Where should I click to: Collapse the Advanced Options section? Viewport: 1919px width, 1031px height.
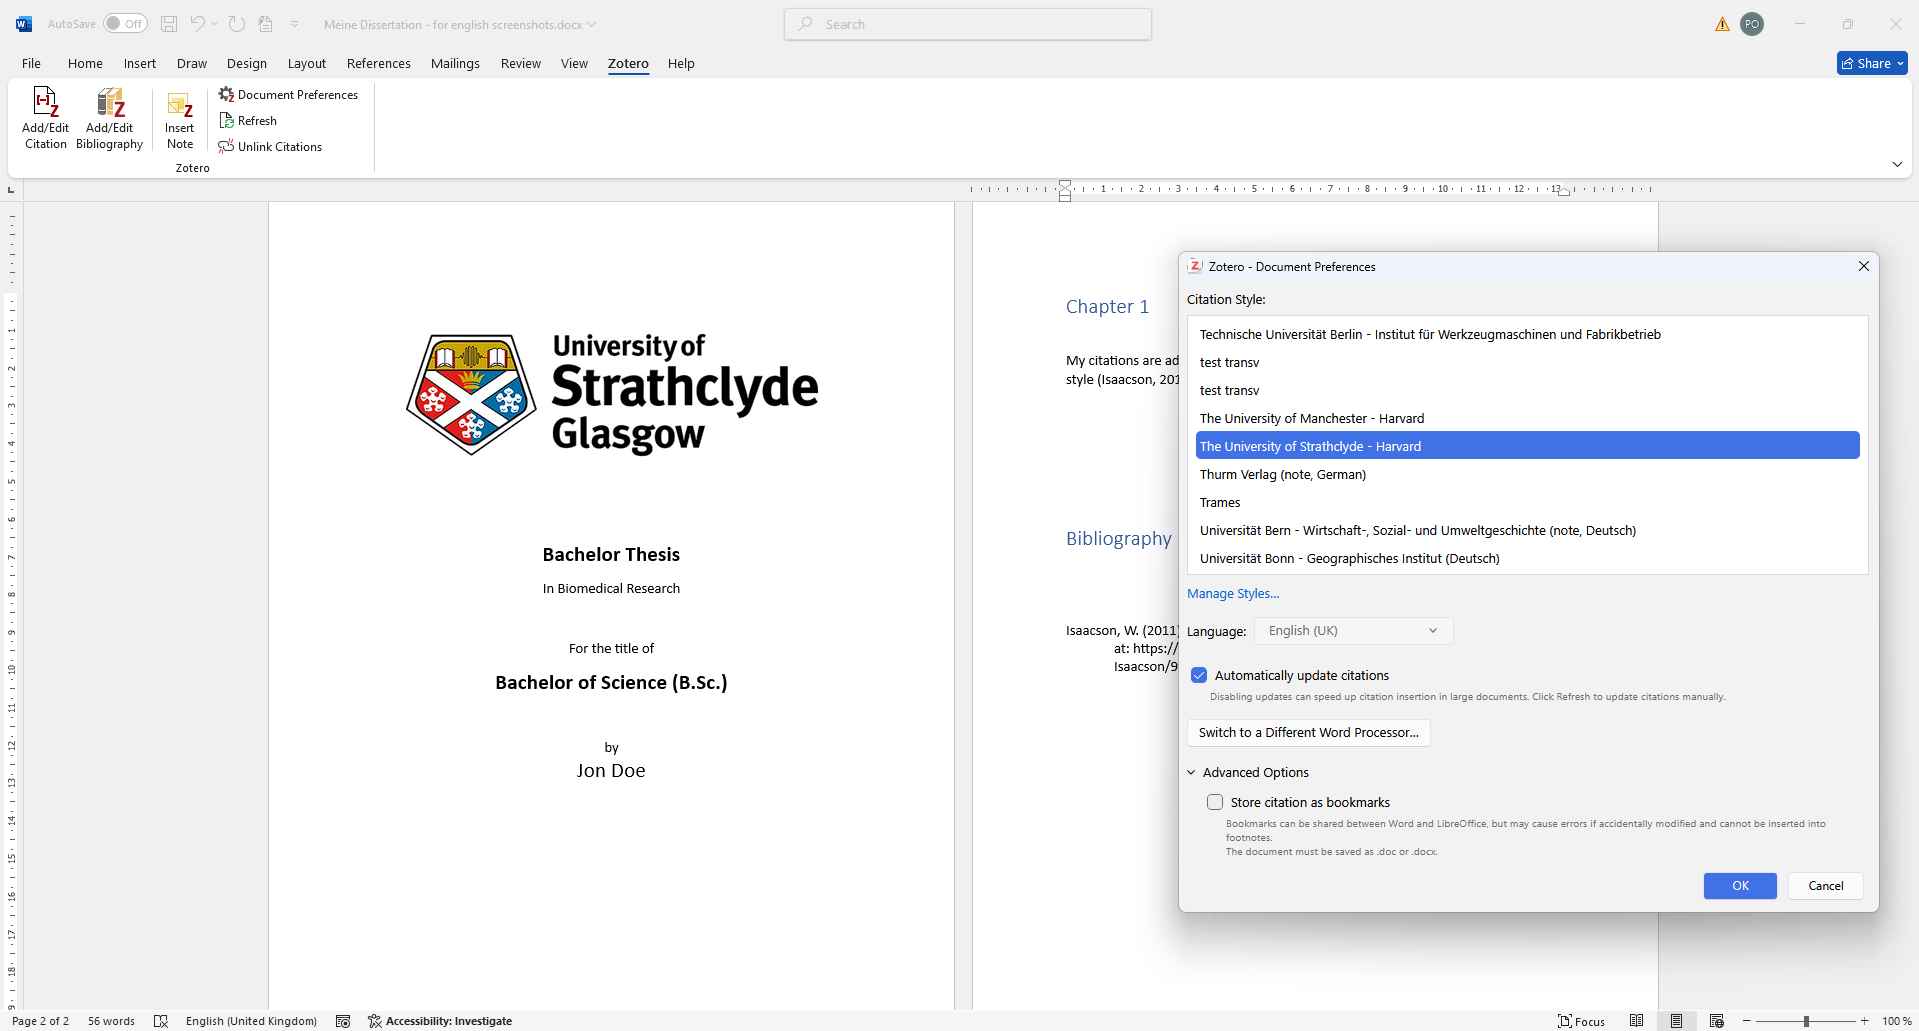1192,773
